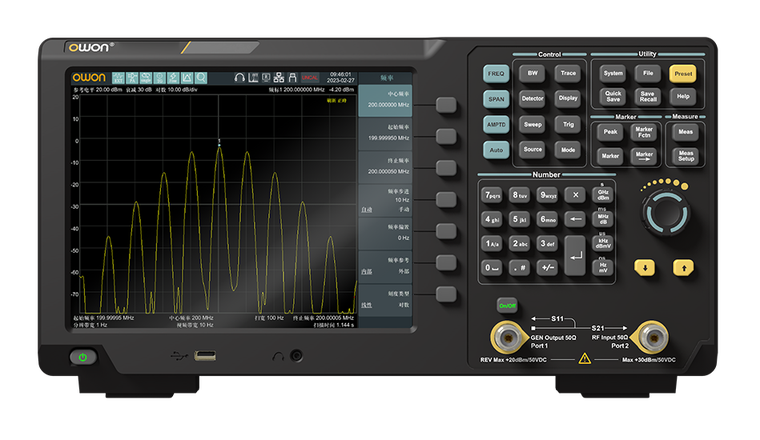Push the decimal point # key

pos(519,267)
